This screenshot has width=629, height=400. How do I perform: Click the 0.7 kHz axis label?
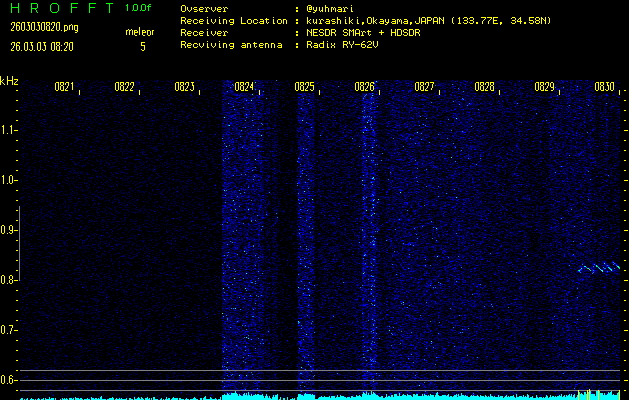point(7,330)
